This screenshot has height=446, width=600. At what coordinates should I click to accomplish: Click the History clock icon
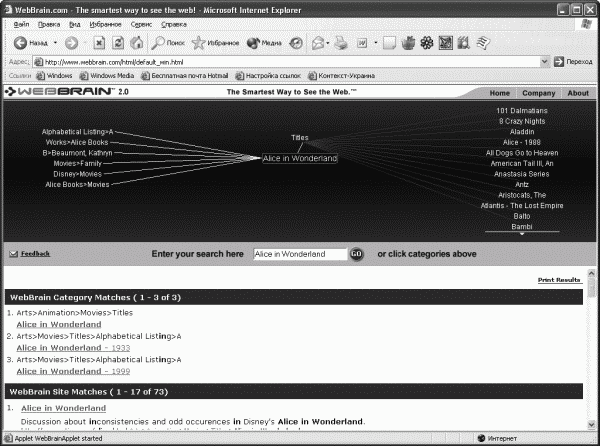point(296,43)
